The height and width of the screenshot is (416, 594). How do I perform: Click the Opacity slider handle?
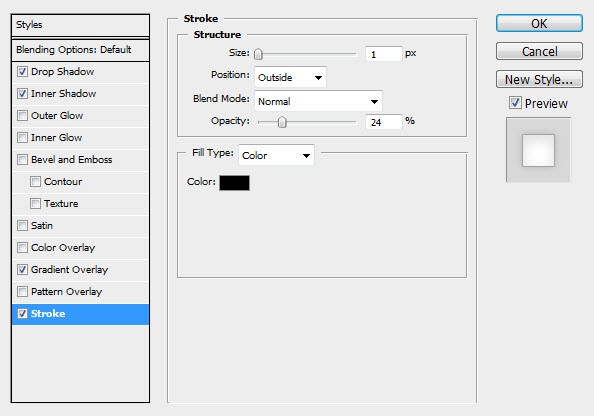pos(282,122)
